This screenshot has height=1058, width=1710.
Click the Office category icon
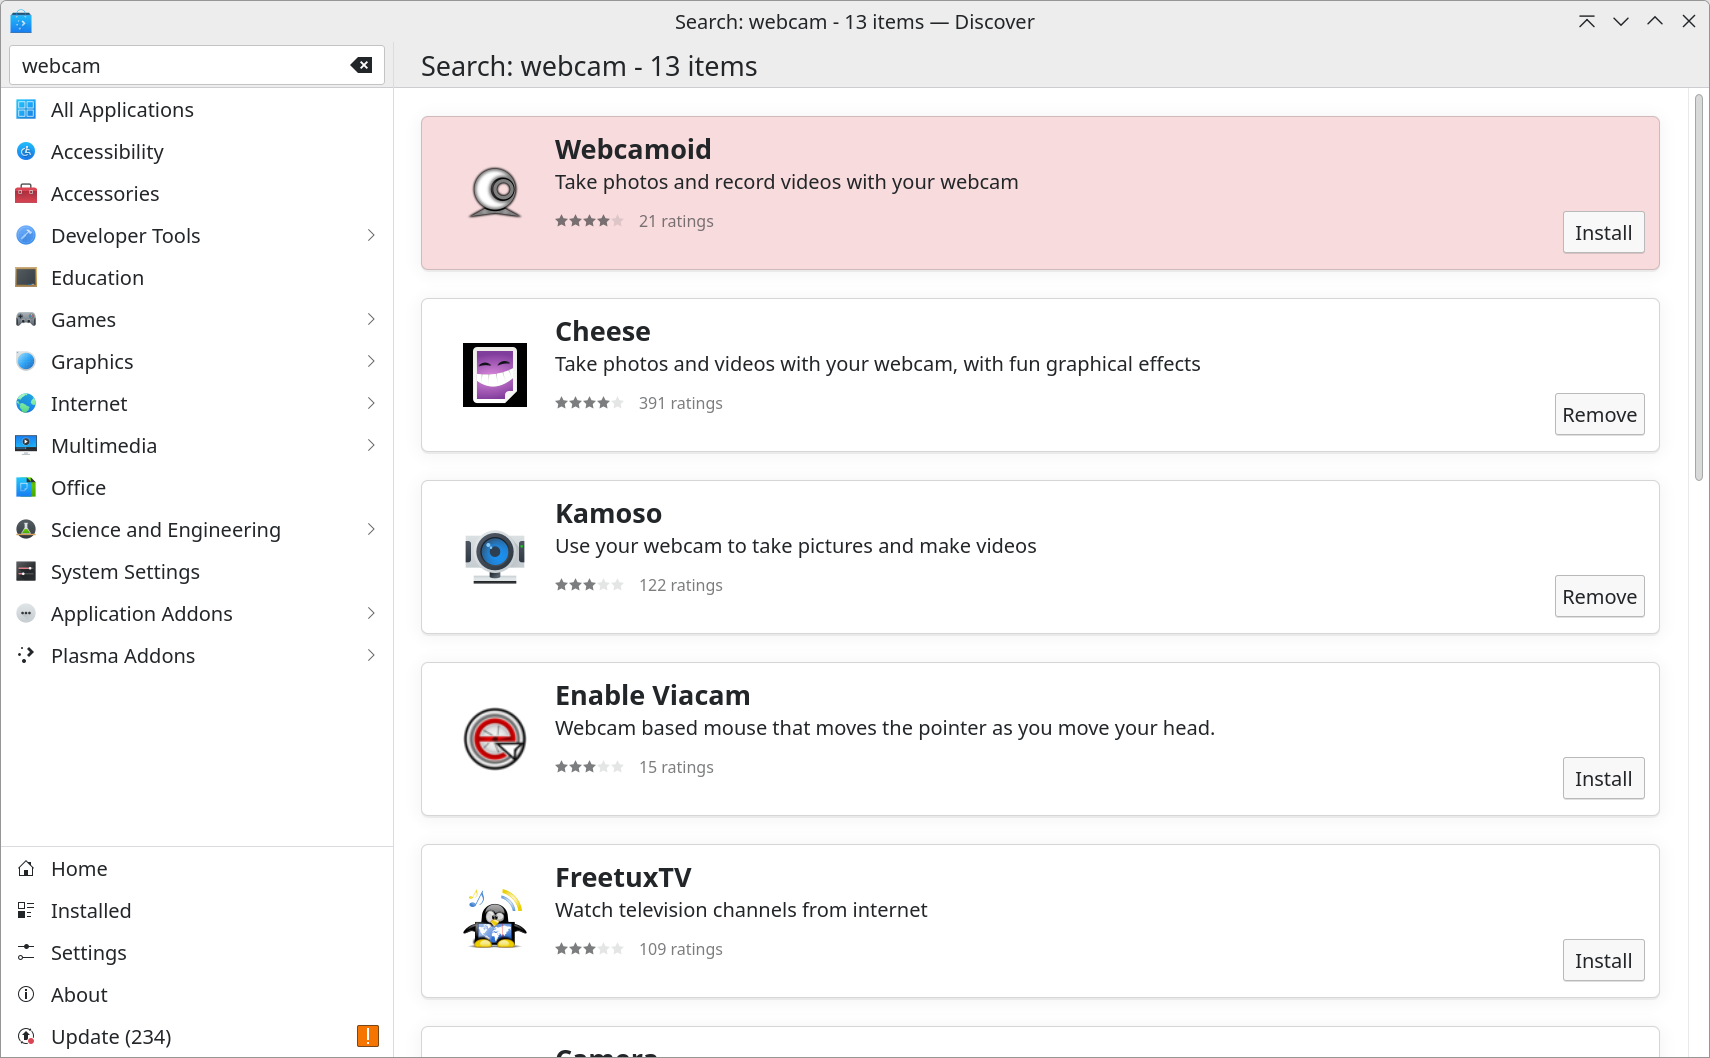point(26,487)
